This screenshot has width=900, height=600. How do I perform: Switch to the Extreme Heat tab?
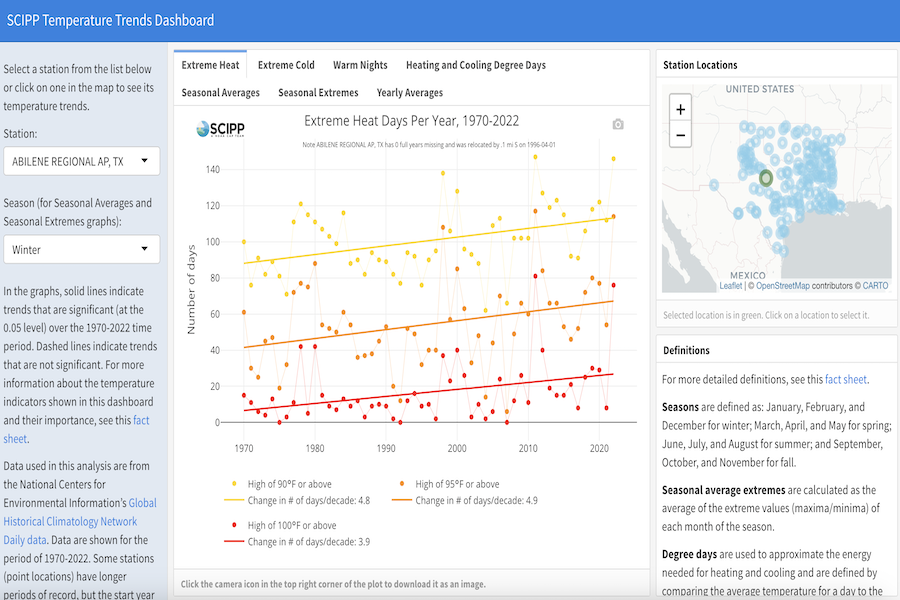point(210,65)
